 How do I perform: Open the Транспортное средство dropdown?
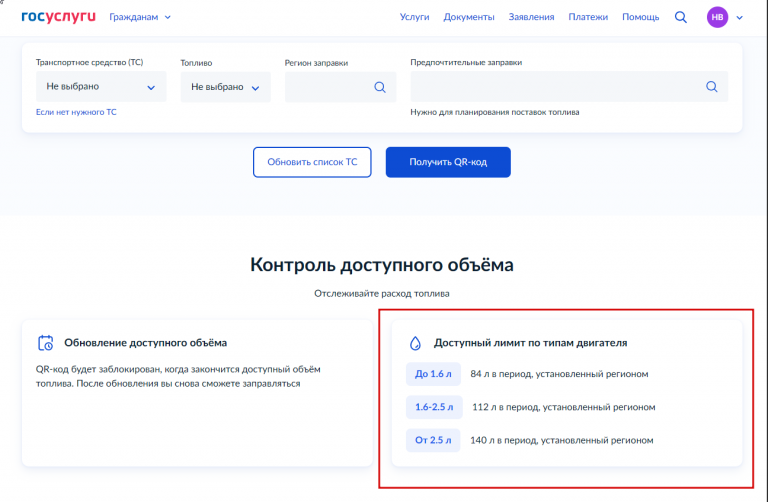(101, 87)
